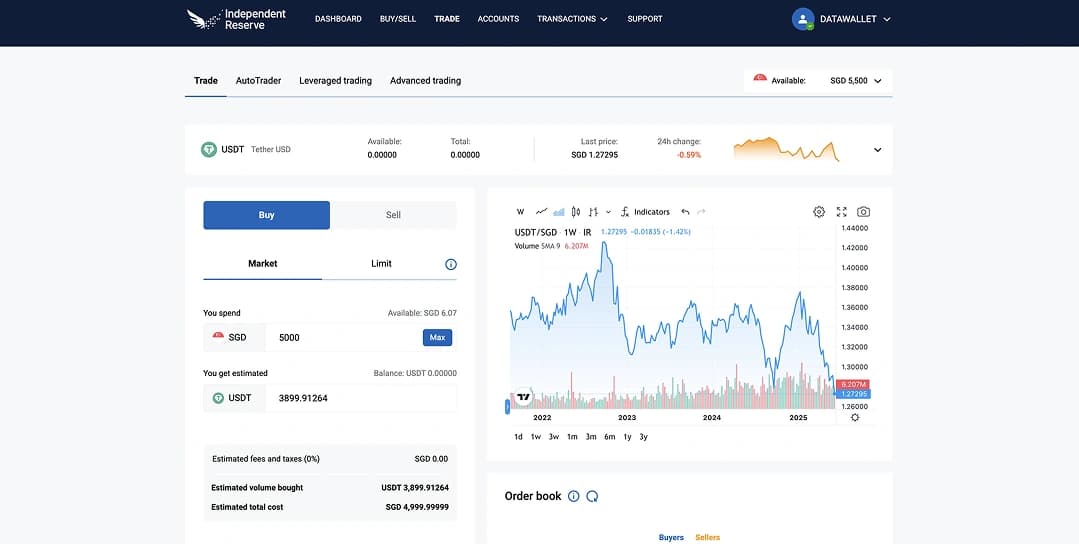1079x544 pixels.
Task: Go to ACCOUNTS in top navigation
Action: (498, 19)
